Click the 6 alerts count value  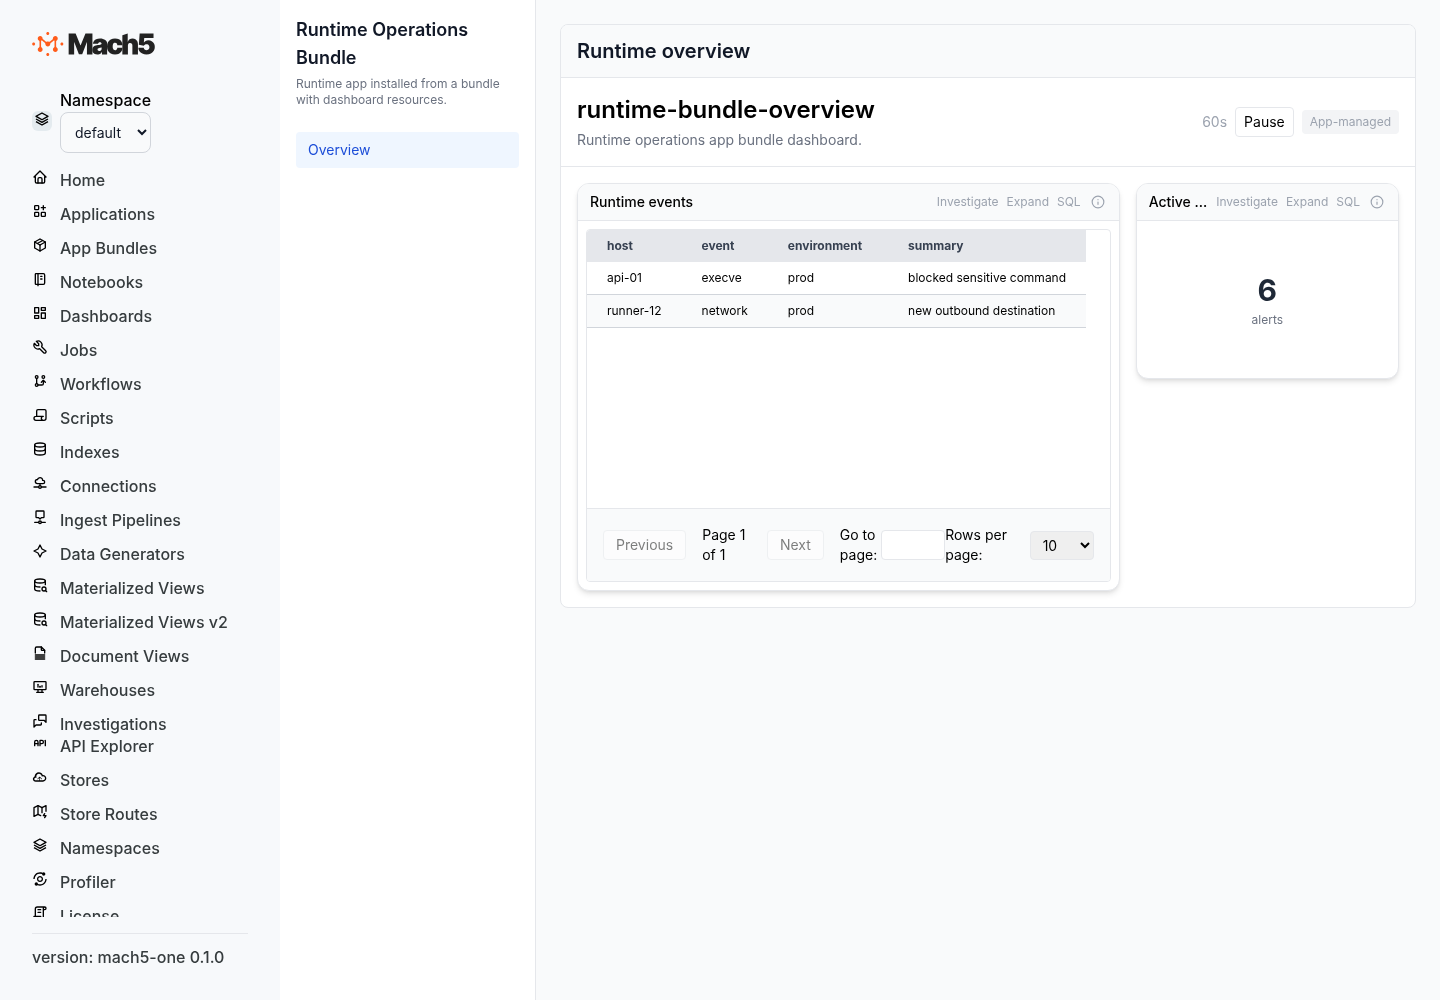click(x=1267, y=290)
